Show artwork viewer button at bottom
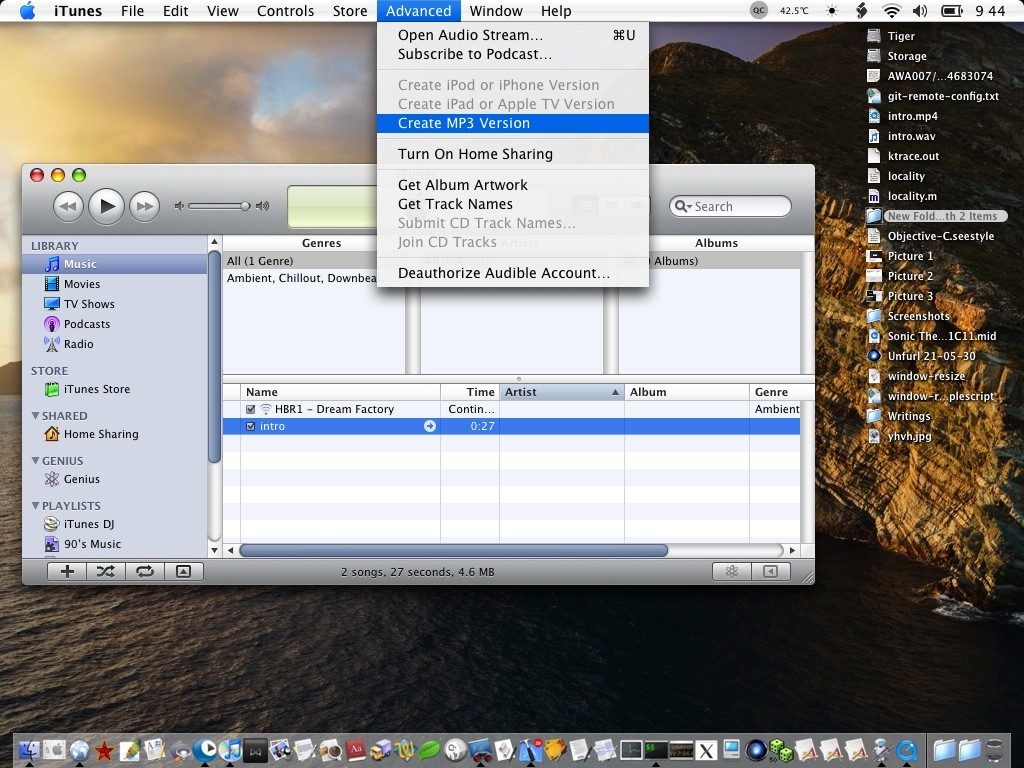The image size is (1024, 768). 184,572
